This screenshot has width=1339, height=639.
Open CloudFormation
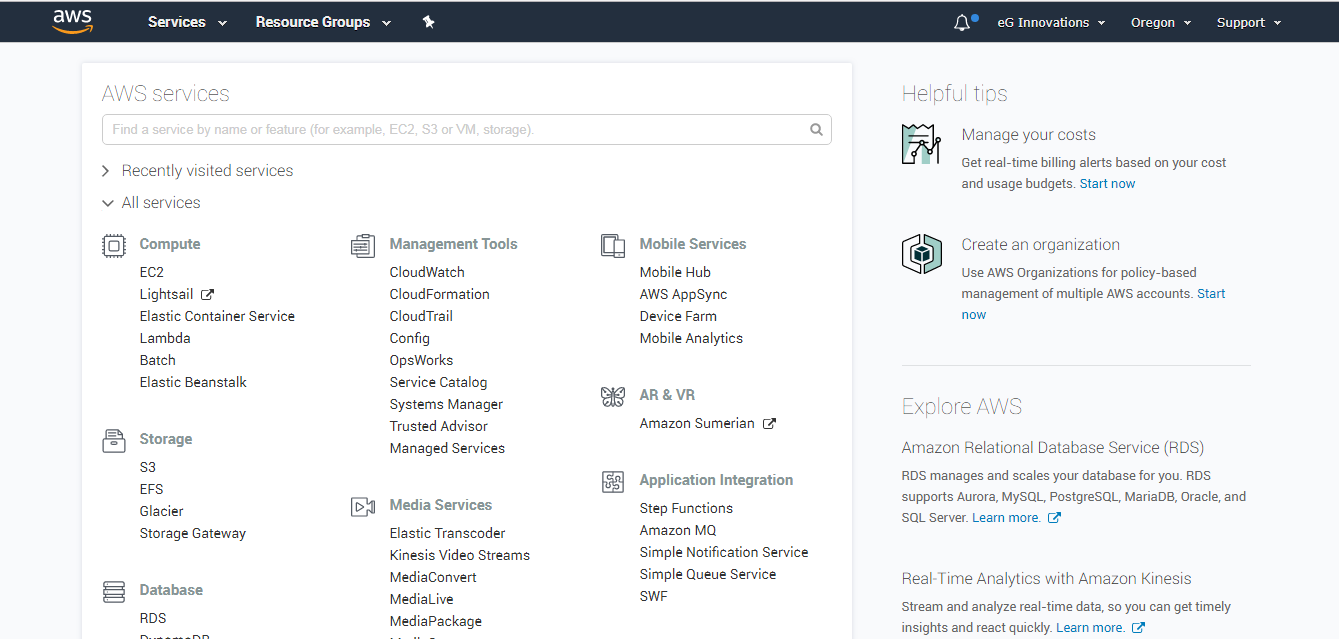(440, 294)
